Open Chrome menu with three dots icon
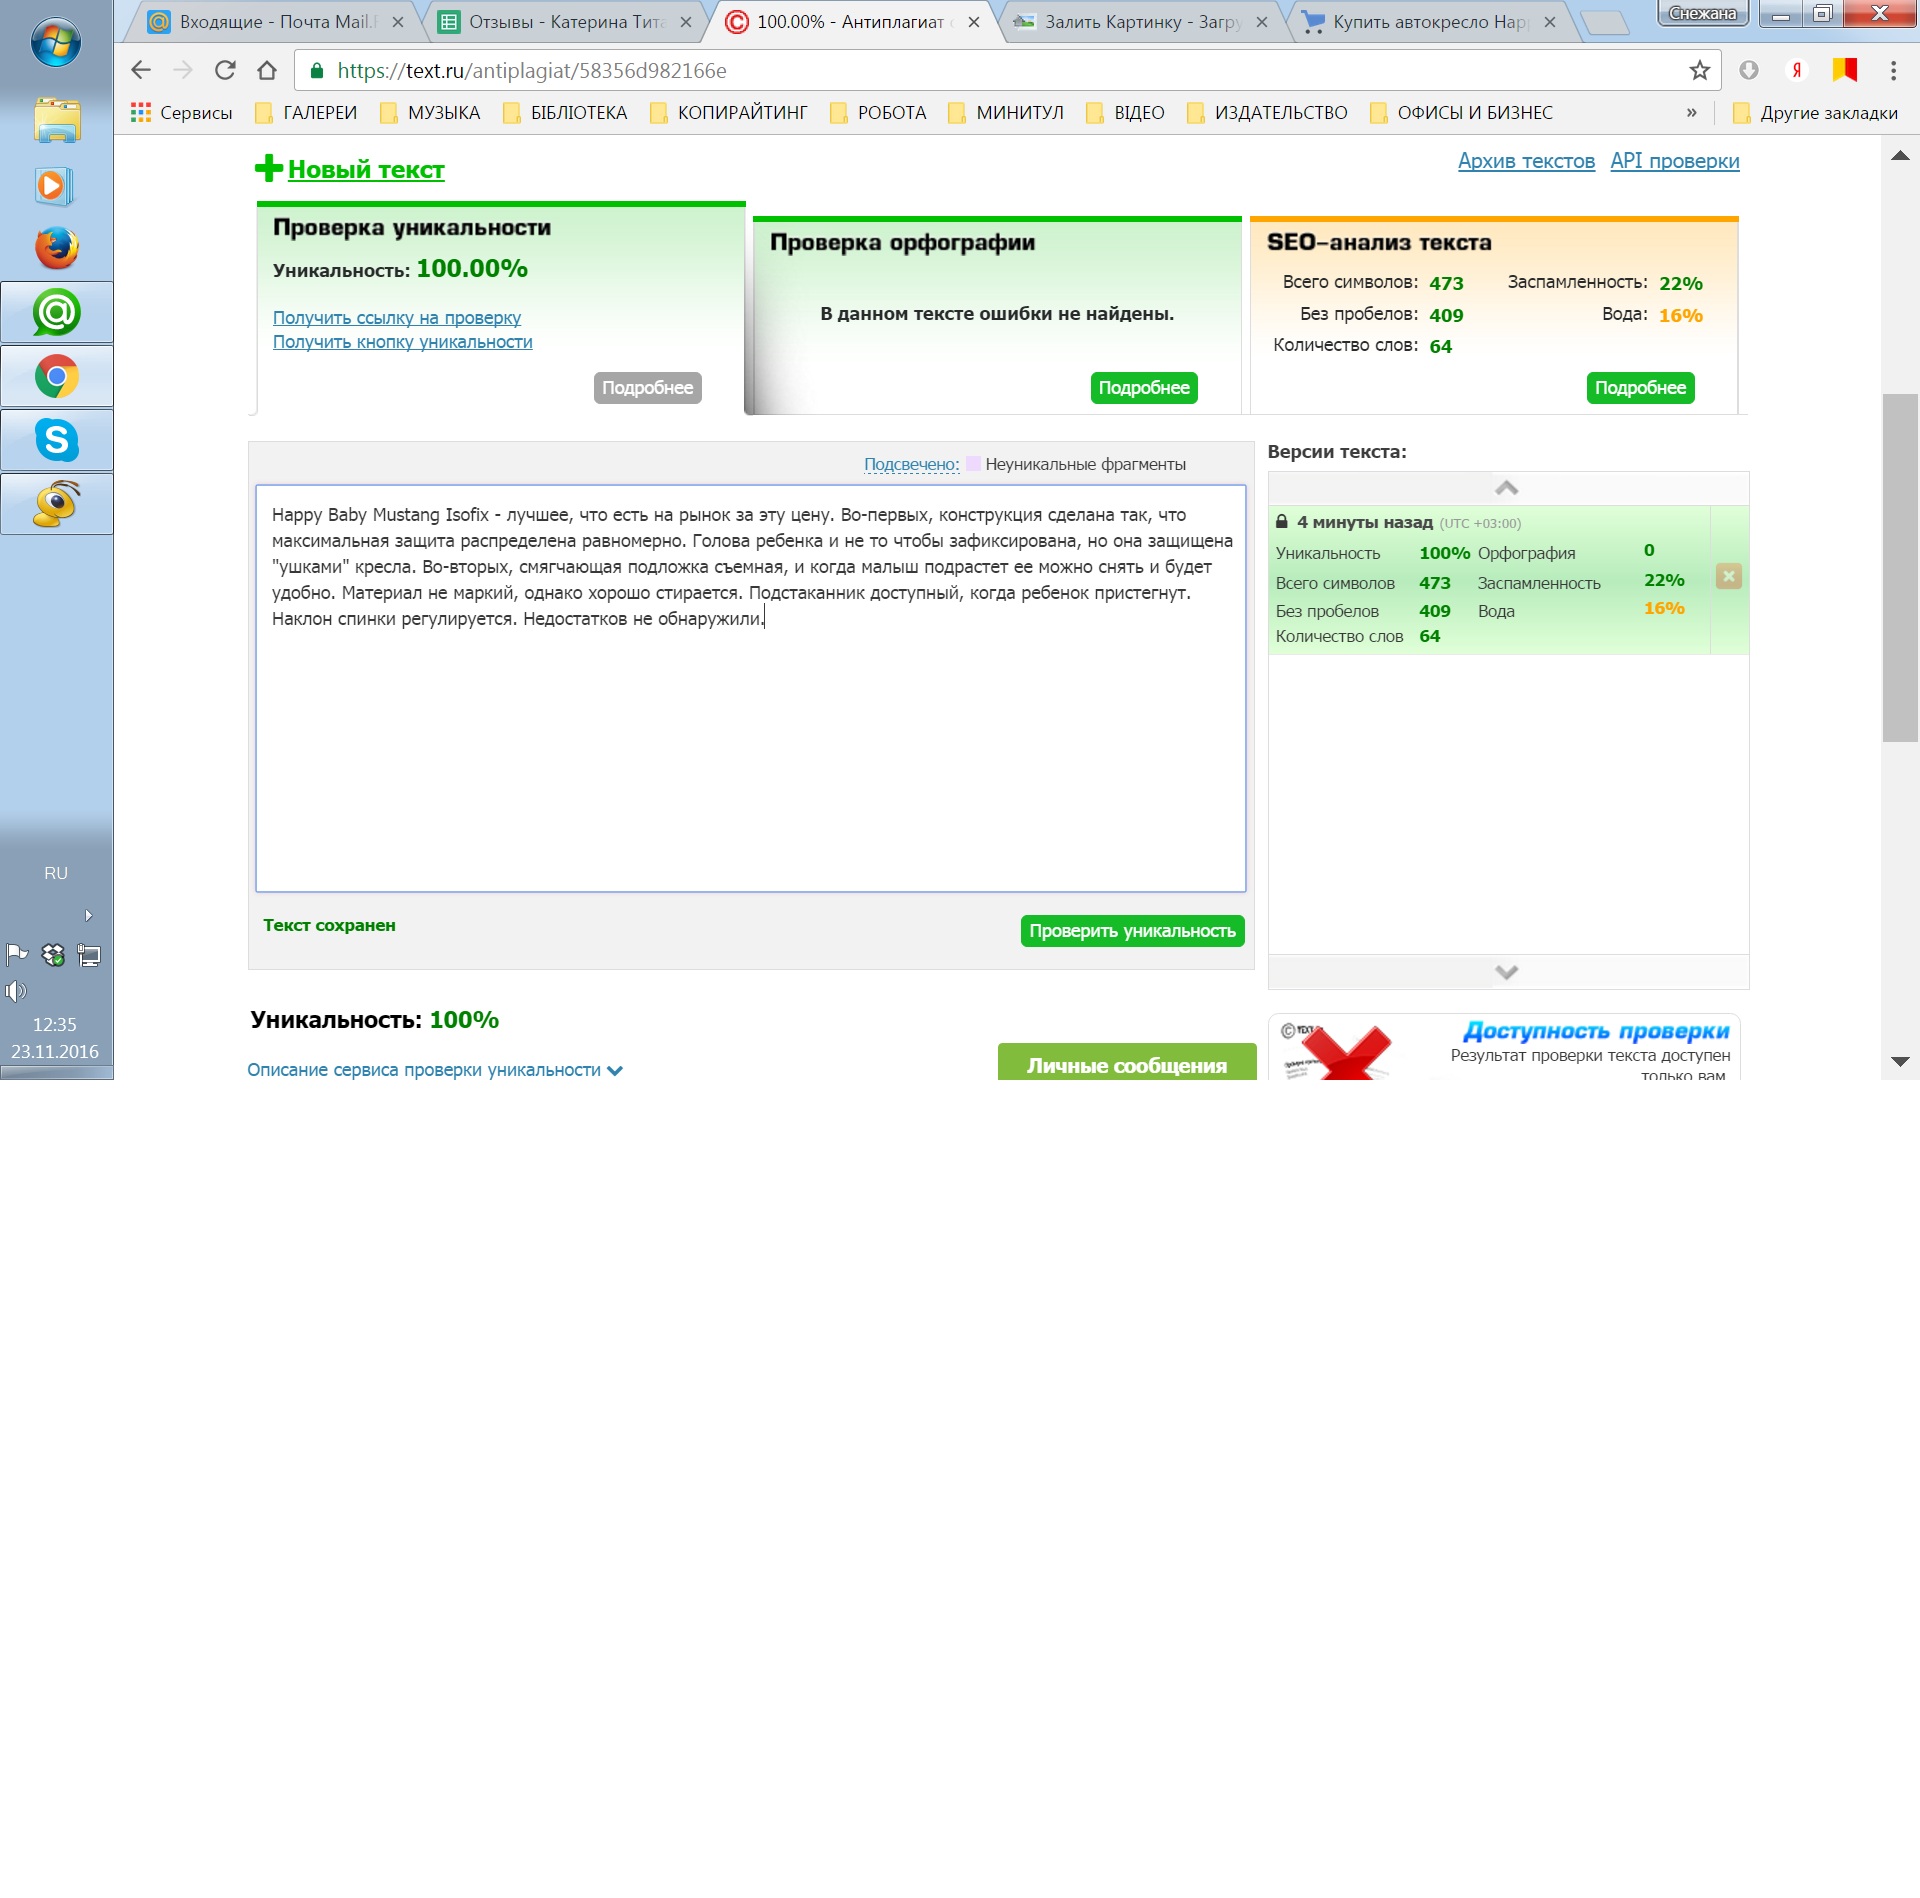The height and width of the screenshot is (1898, 1920). tap(1892, 71)
